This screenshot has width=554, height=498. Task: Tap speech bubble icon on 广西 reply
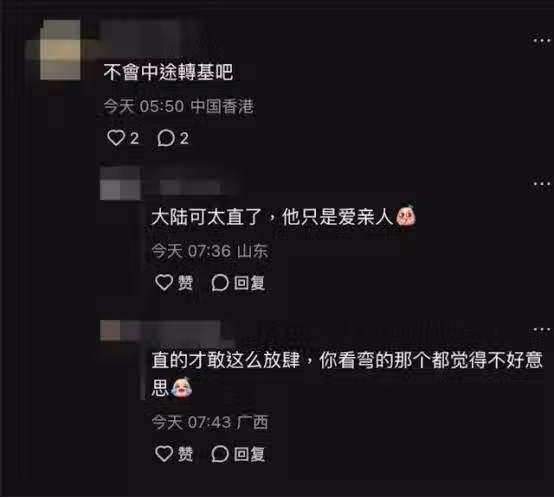[220, 453]
